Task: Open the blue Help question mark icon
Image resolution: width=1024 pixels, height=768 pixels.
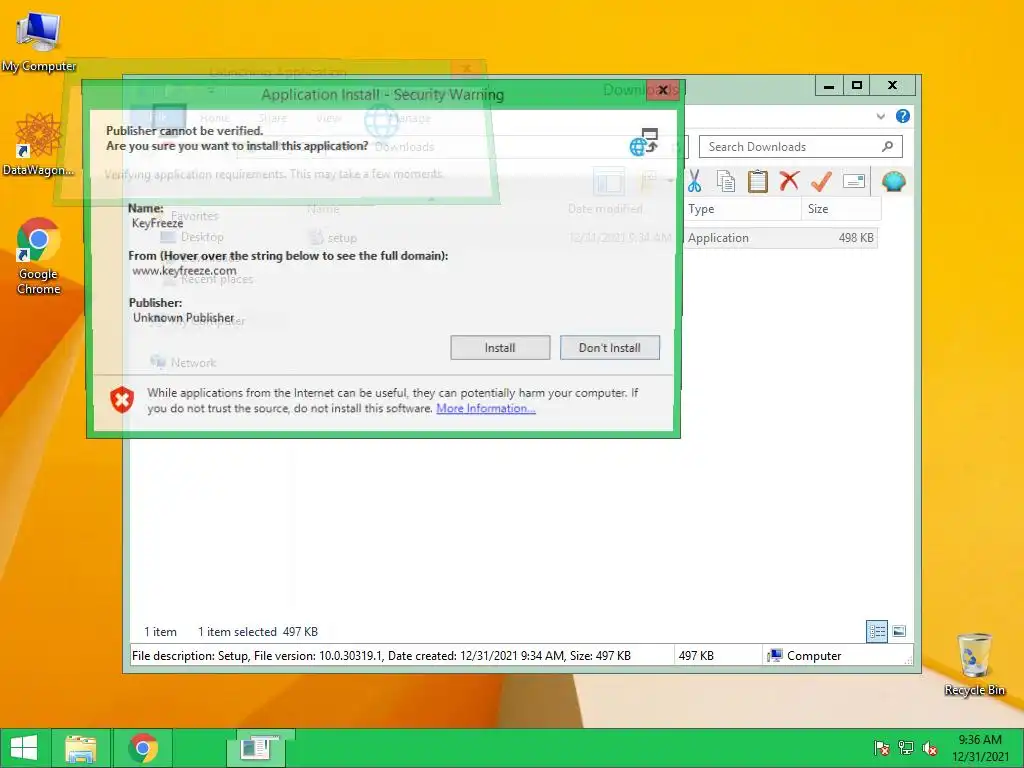Action: click(x=903, y=116)
